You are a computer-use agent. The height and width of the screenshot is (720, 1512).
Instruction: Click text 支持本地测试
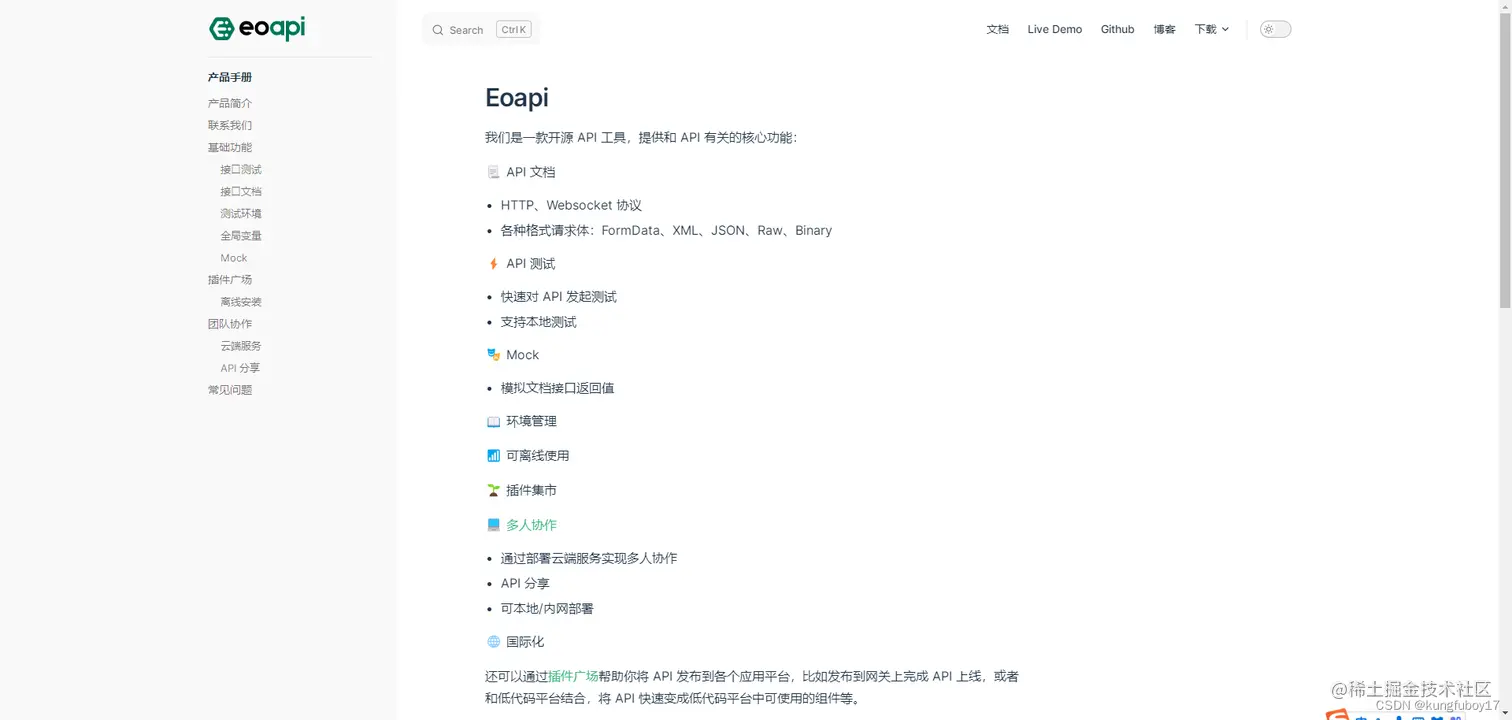[x=539, y=322]
